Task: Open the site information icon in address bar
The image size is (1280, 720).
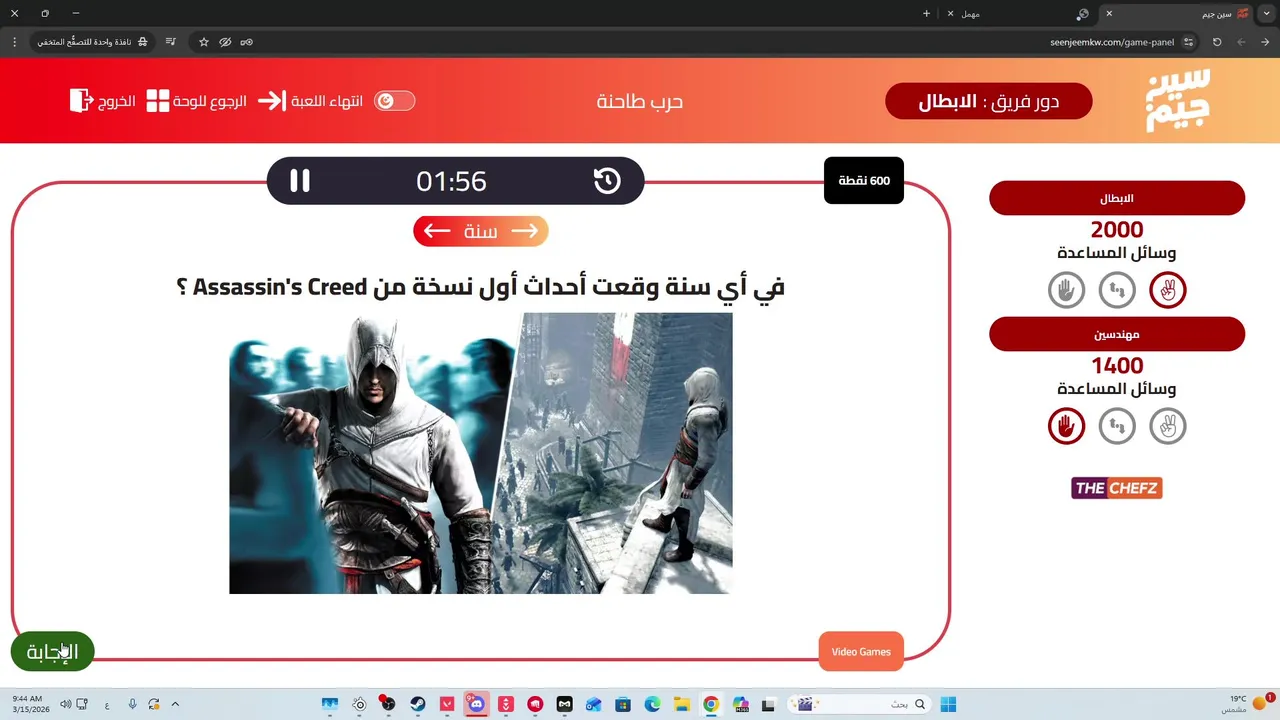Action: pyautogui.click(x=1188, y=42)
